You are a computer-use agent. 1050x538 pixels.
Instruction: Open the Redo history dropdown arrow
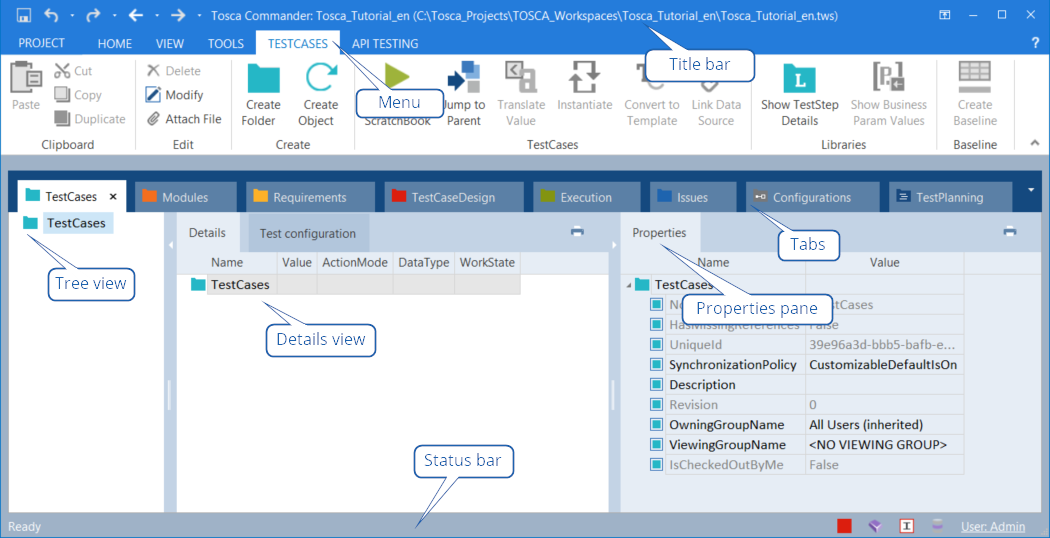pyautogui.click(x=114, y=15)
